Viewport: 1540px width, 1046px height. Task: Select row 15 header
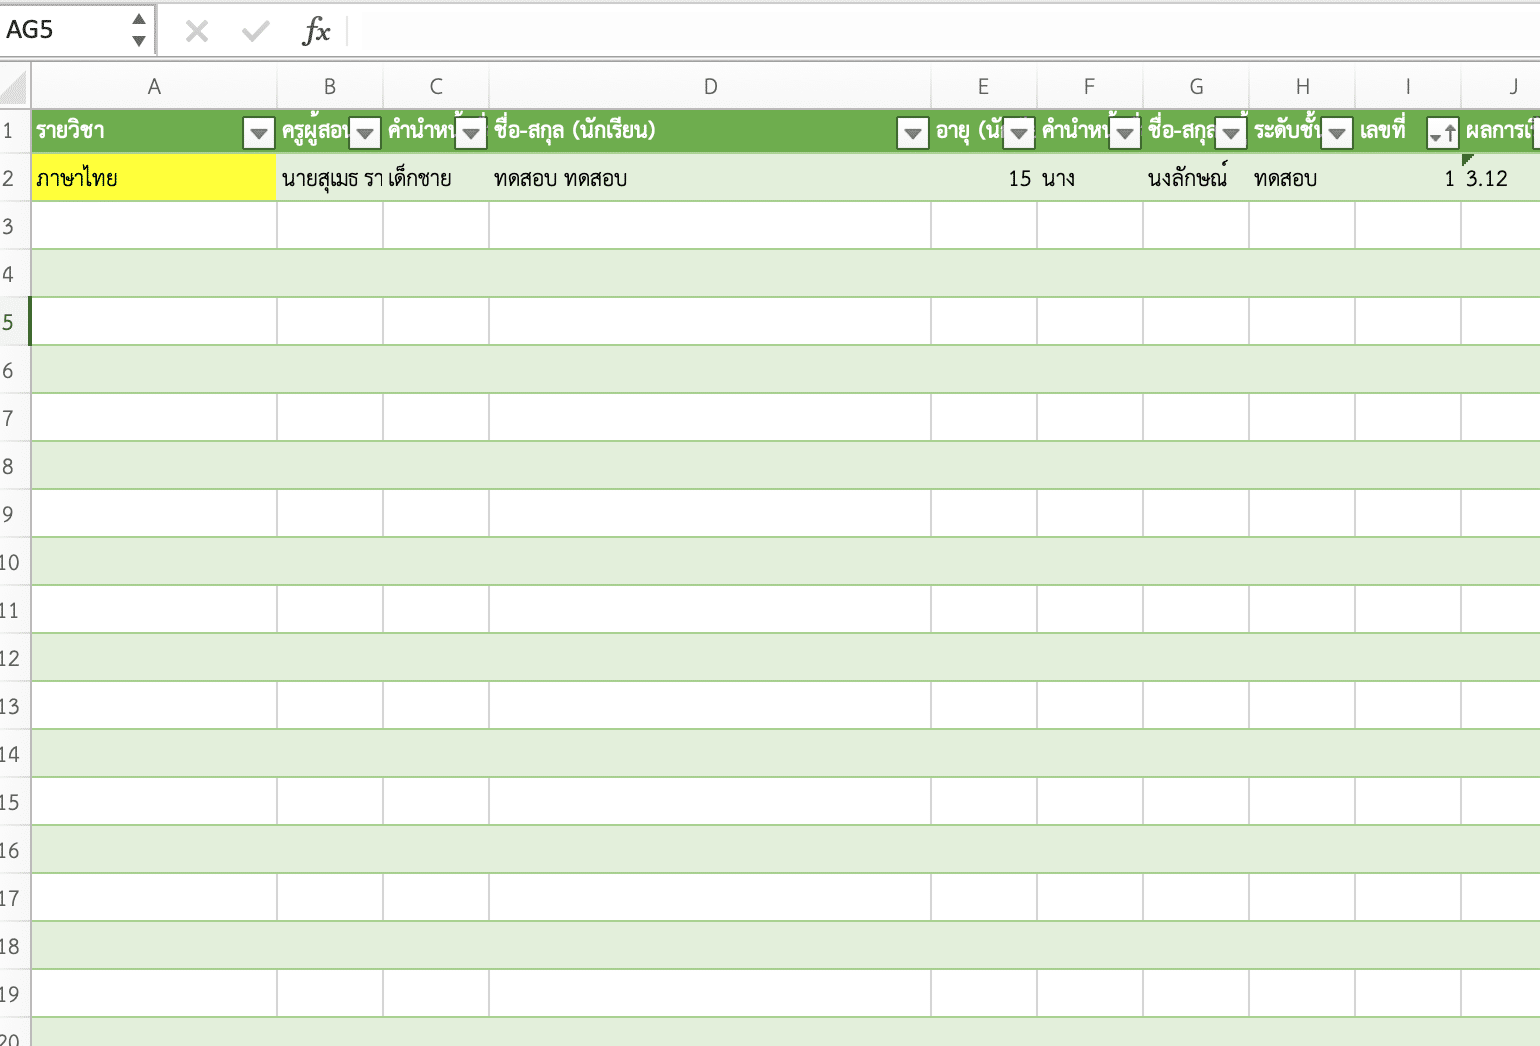tap(14, 802)
